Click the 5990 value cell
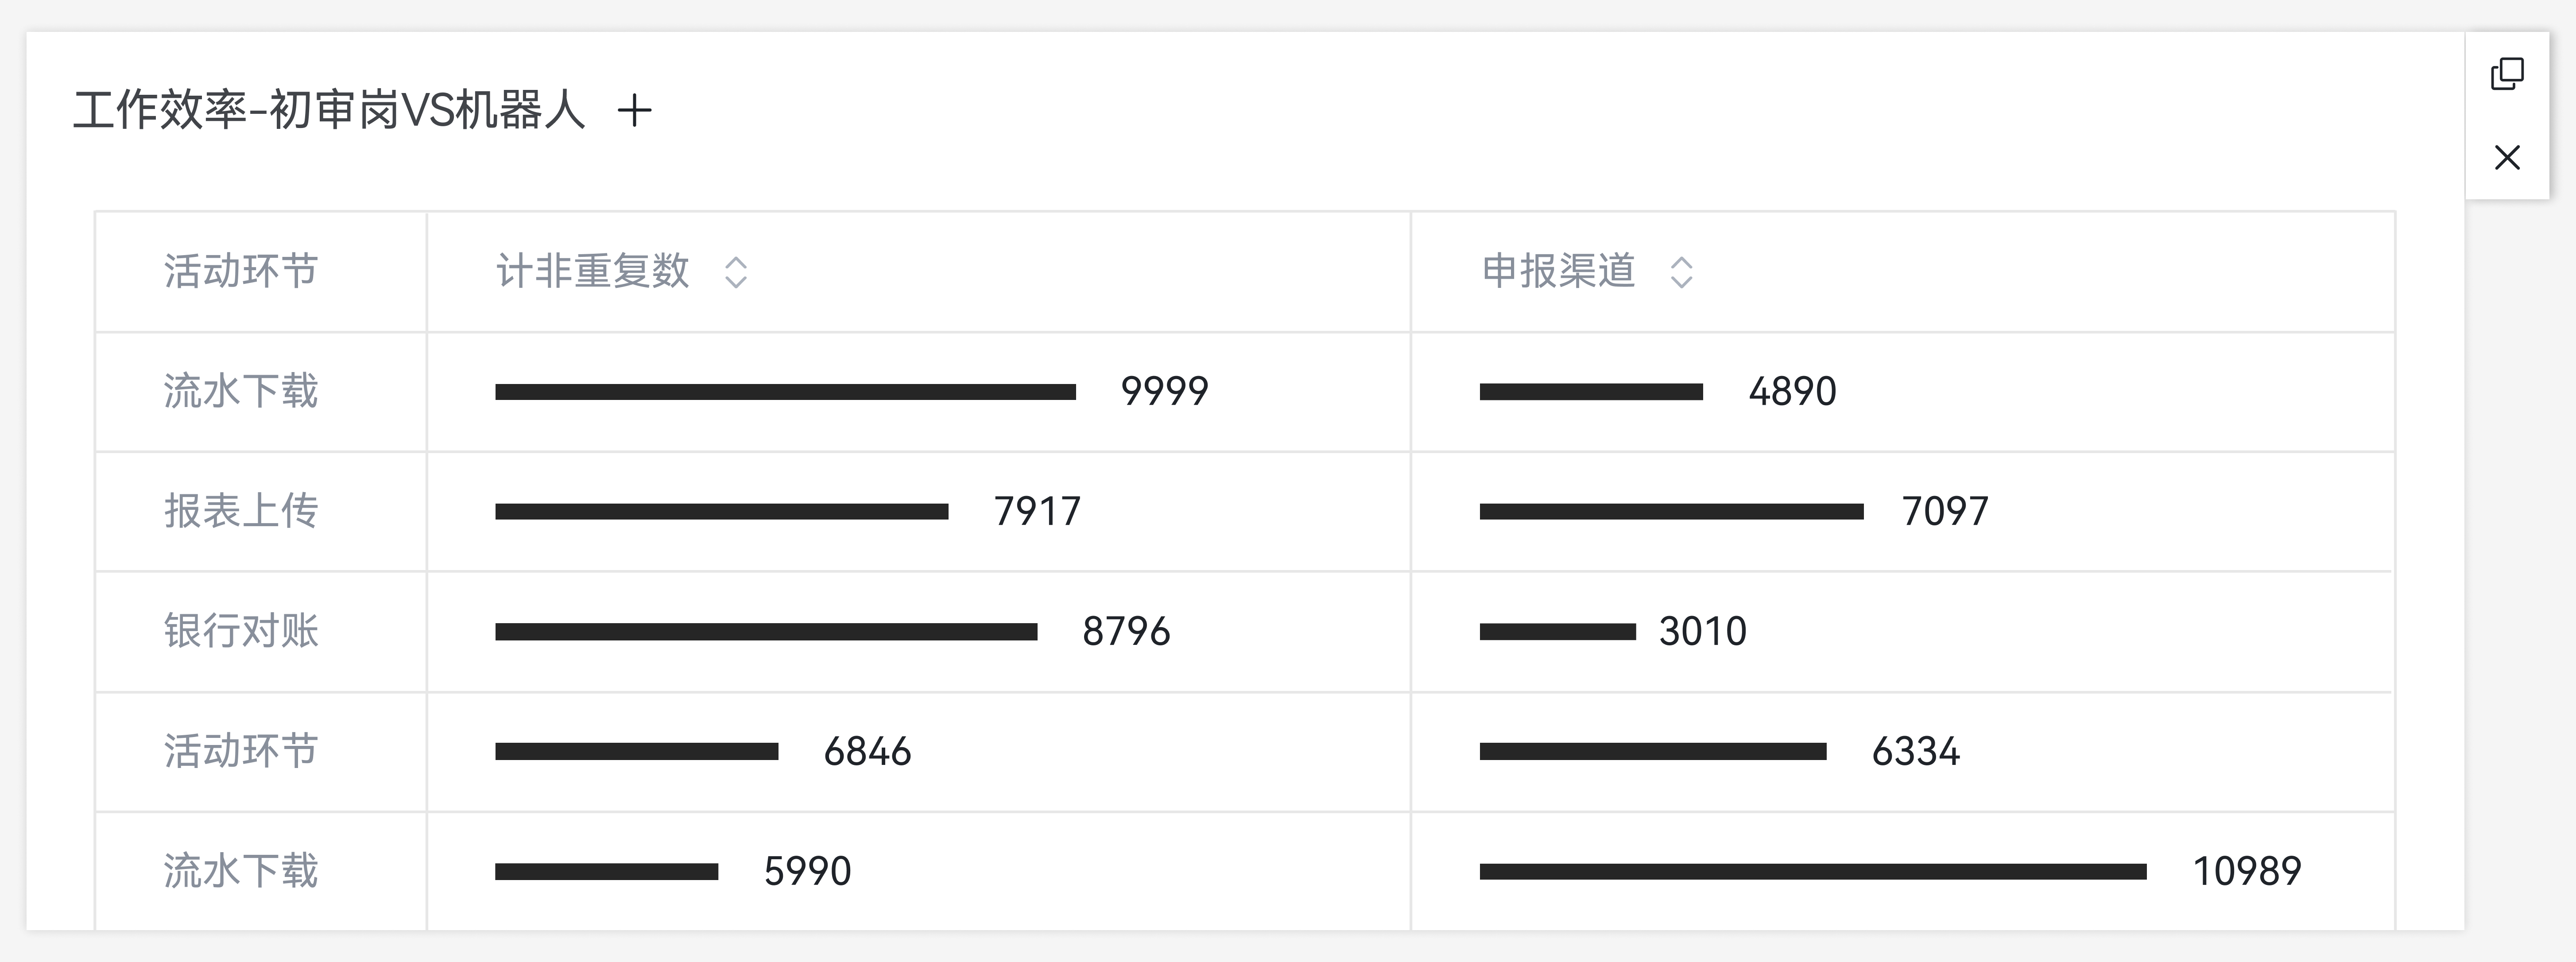 (x=807, y=871)
